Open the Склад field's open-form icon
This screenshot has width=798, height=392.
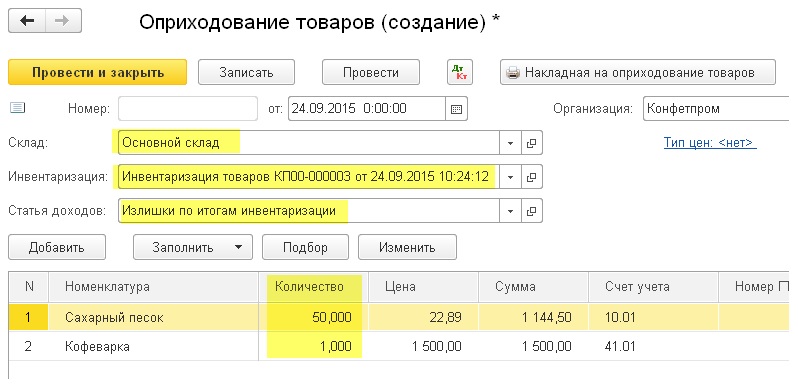[x=531, y=143]
